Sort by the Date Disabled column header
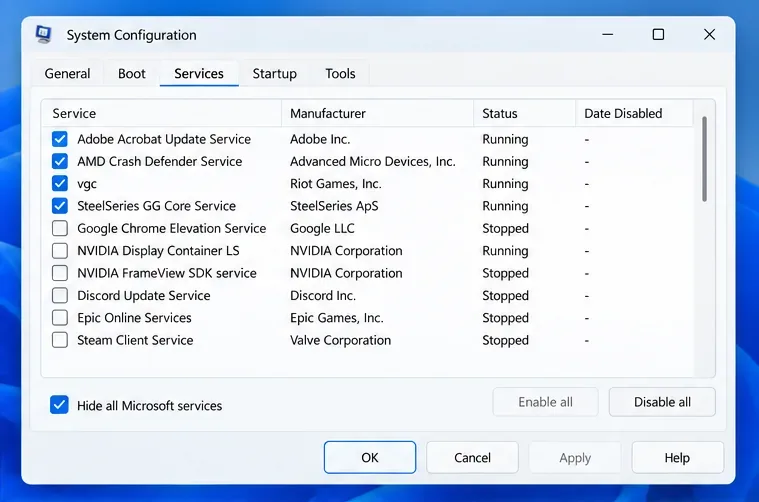The height and width of the screenshot is (502, 759). 635,113
